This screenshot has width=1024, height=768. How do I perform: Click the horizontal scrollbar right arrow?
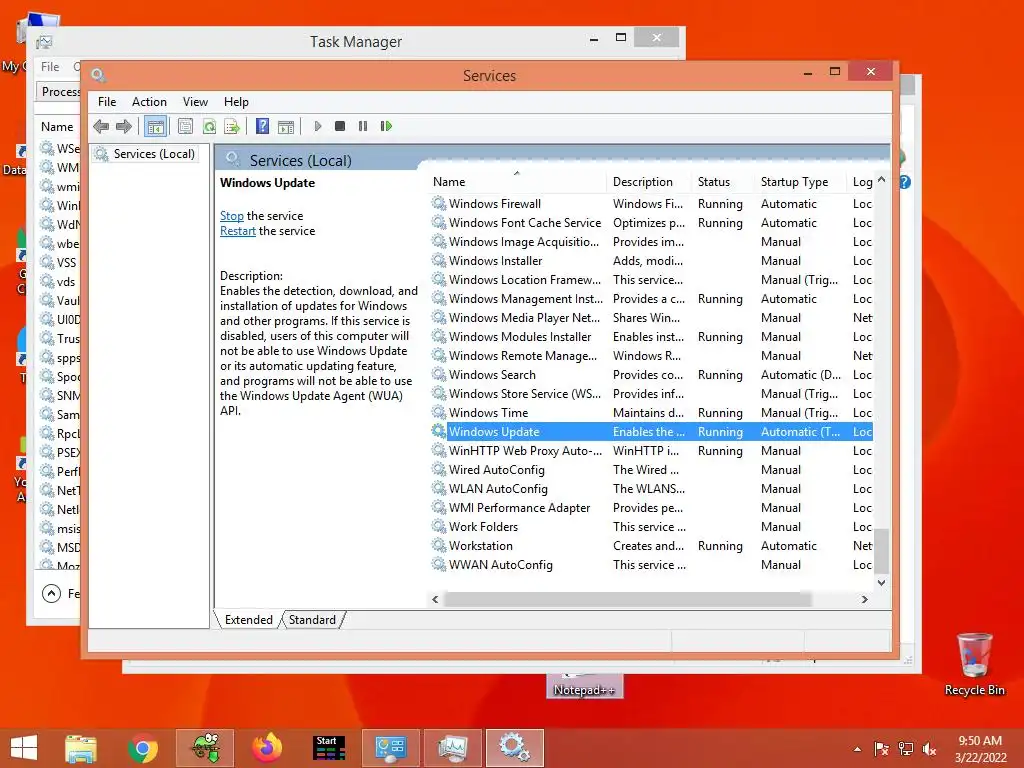pyautogui.click(x=865, y=599)
